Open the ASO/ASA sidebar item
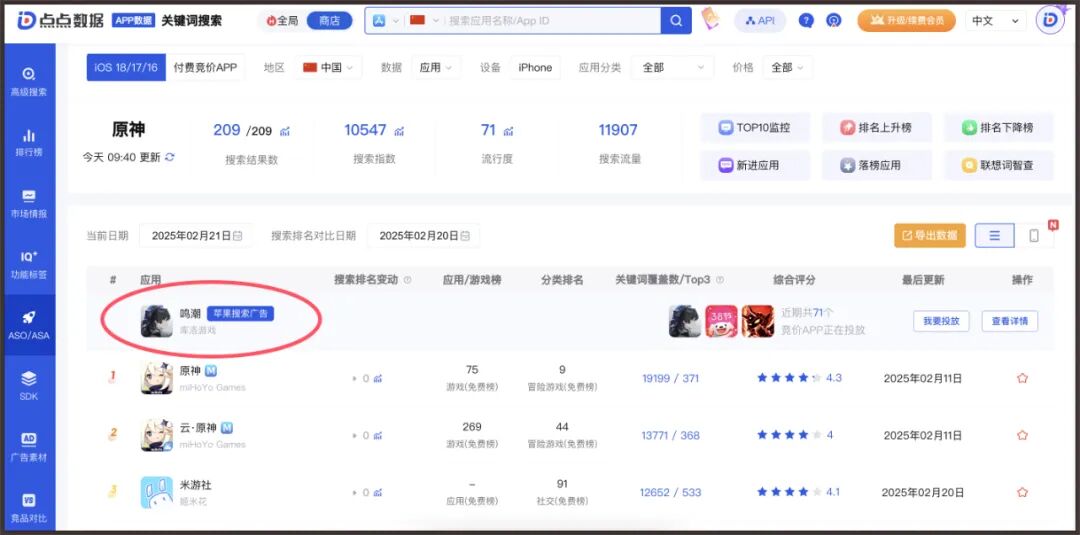 [x=29, y=325]
